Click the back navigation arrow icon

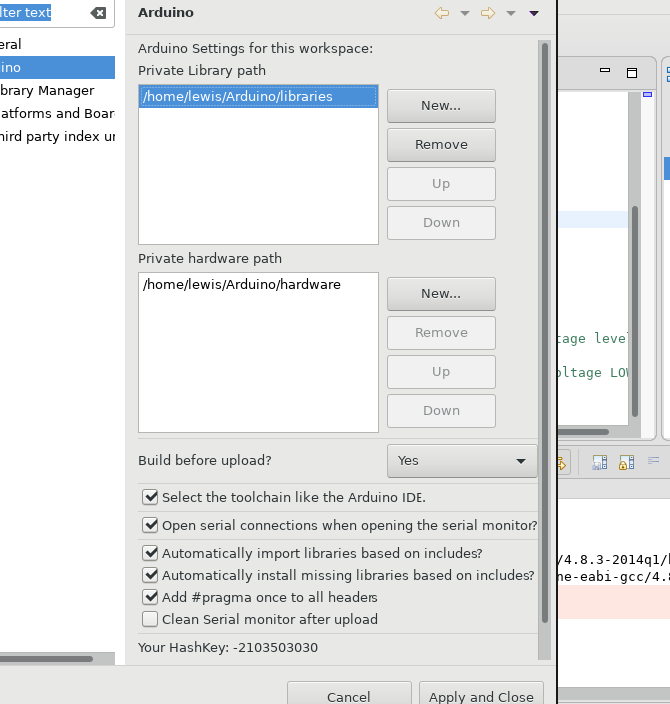point(442,13)
